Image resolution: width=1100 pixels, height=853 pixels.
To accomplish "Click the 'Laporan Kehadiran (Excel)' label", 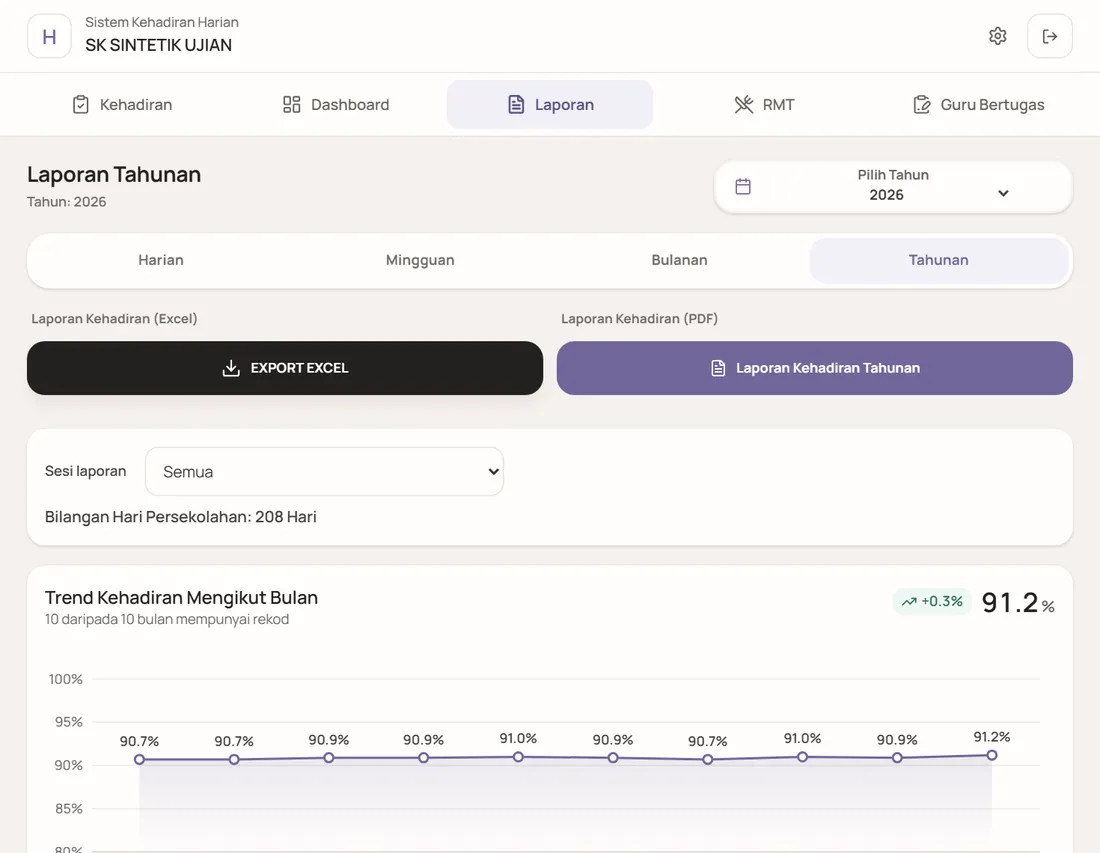I will [x=114, y=318].
